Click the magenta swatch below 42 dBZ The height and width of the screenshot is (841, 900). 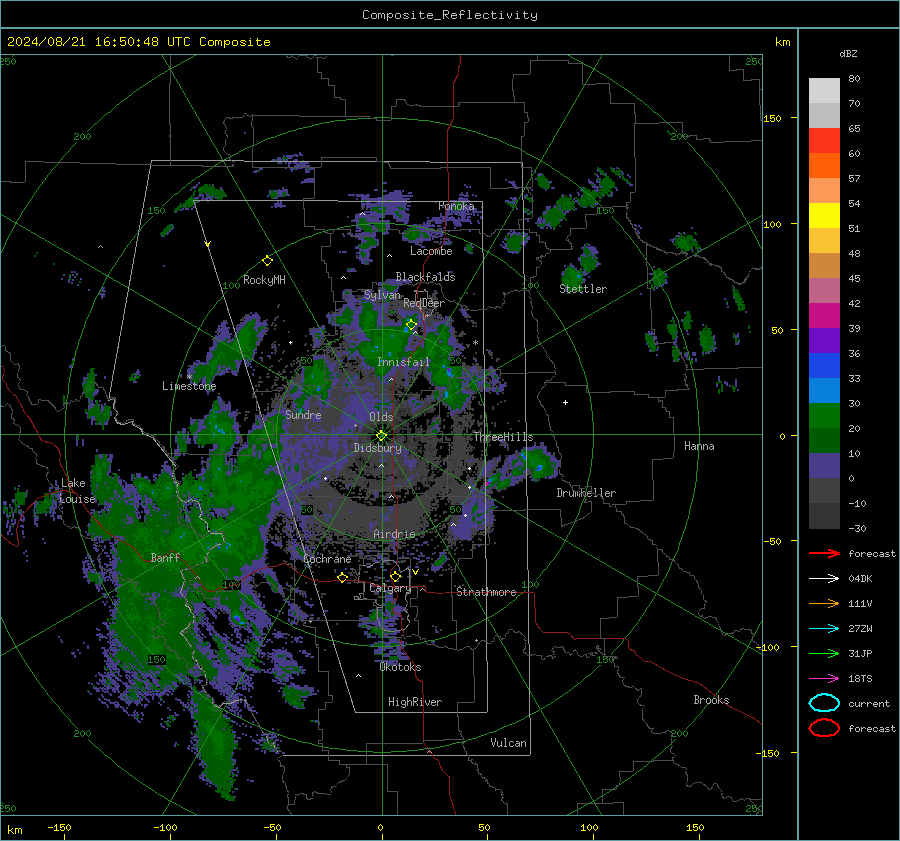(824, 316)
